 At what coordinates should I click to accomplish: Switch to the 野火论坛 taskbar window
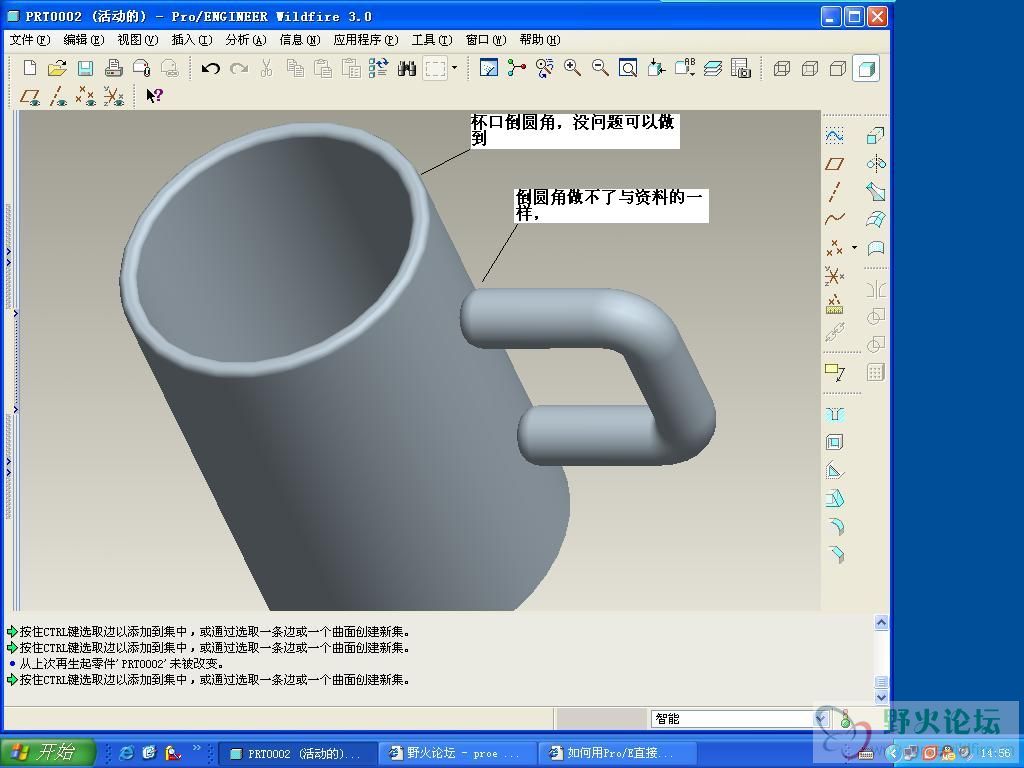pos(458,754)
